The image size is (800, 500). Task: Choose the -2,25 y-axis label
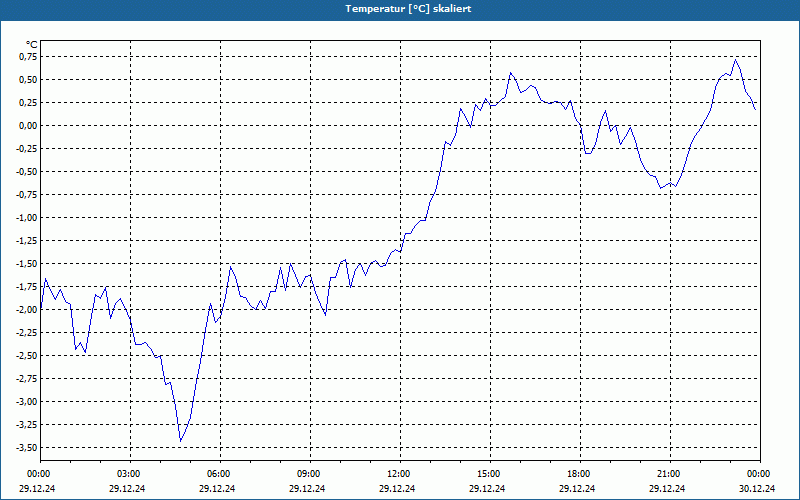pos(28,333)
